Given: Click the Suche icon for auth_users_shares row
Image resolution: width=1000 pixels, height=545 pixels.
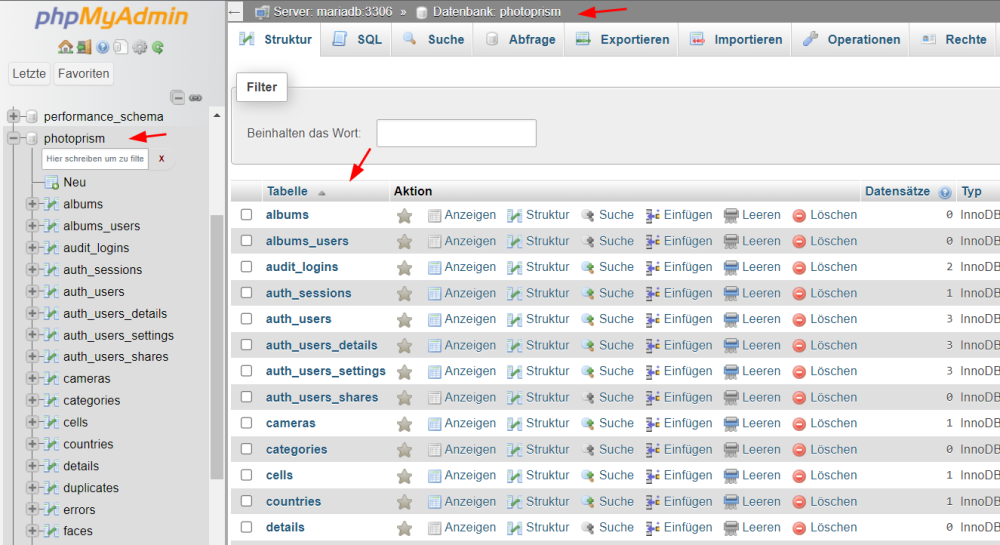Looking at the screenshot, I should [588, 398].
